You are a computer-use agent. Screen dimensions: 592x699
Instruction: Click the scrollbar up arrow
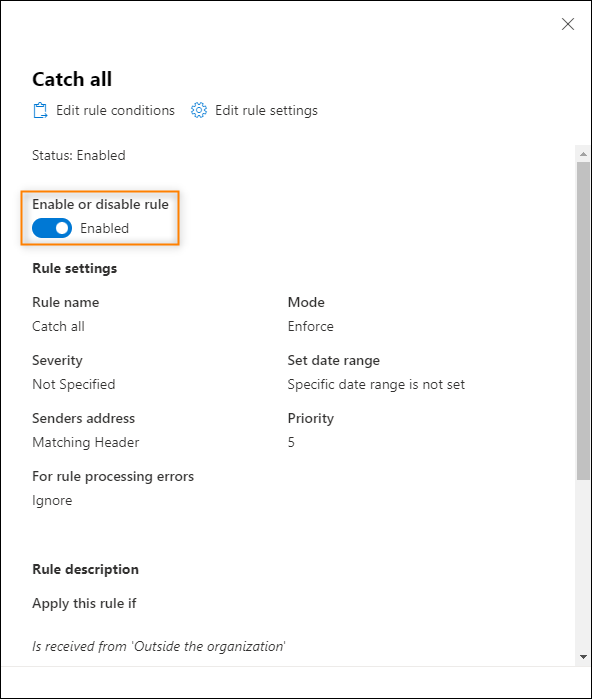pos(583,154)
